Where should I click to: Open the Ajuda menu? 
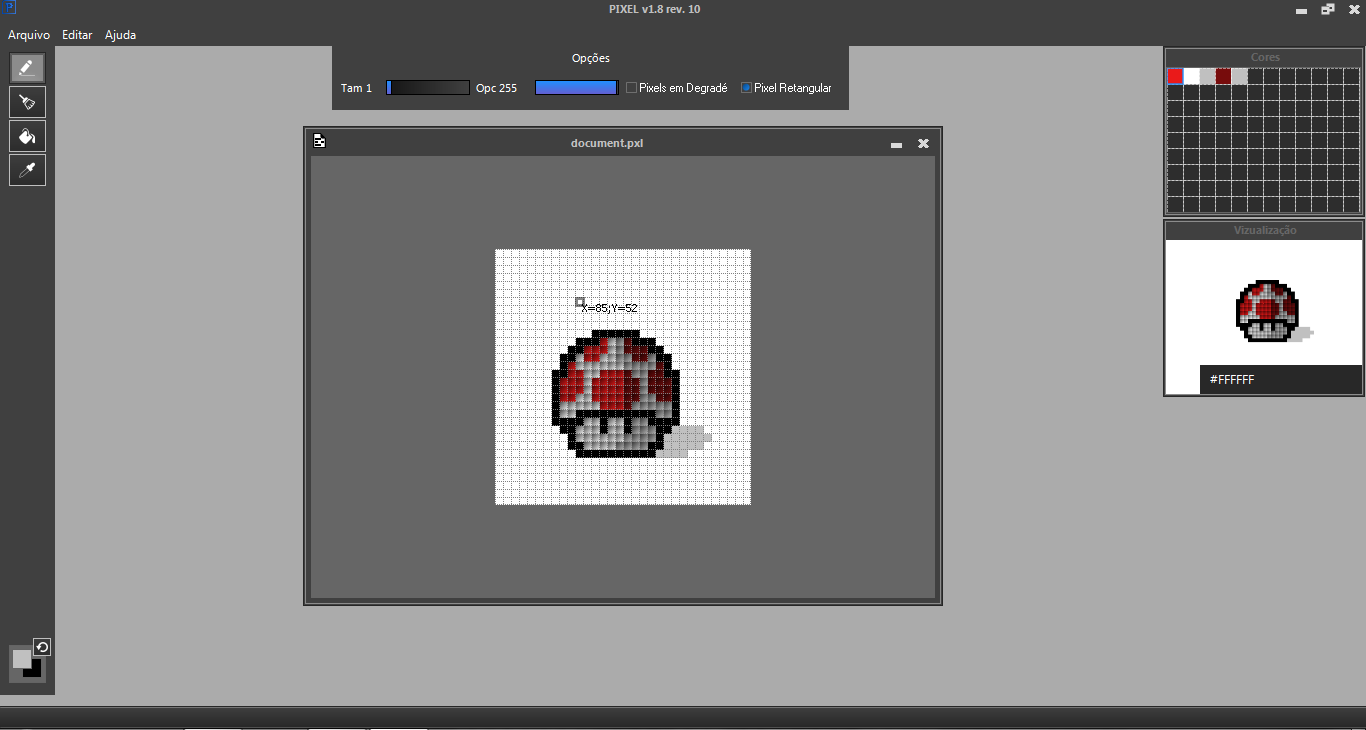click(120, 35)
